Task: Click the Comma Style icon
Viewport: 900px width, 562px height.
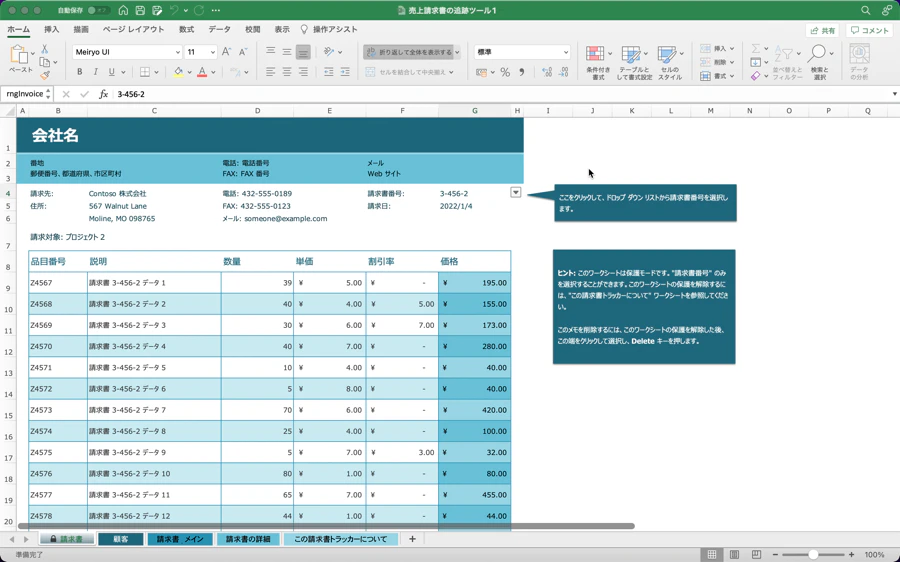Action: point(522,72)
